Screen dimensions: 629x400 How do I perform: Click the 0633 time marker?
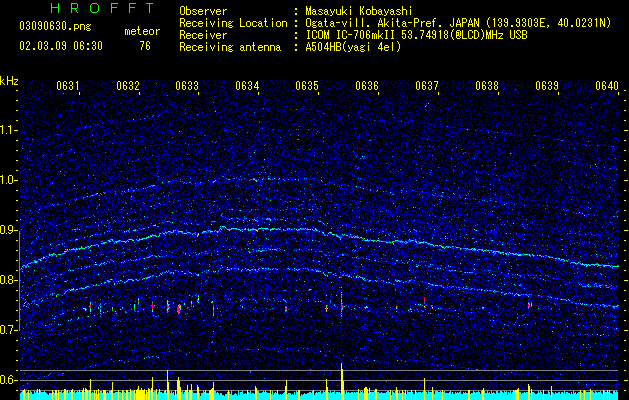tap(187, 86)
